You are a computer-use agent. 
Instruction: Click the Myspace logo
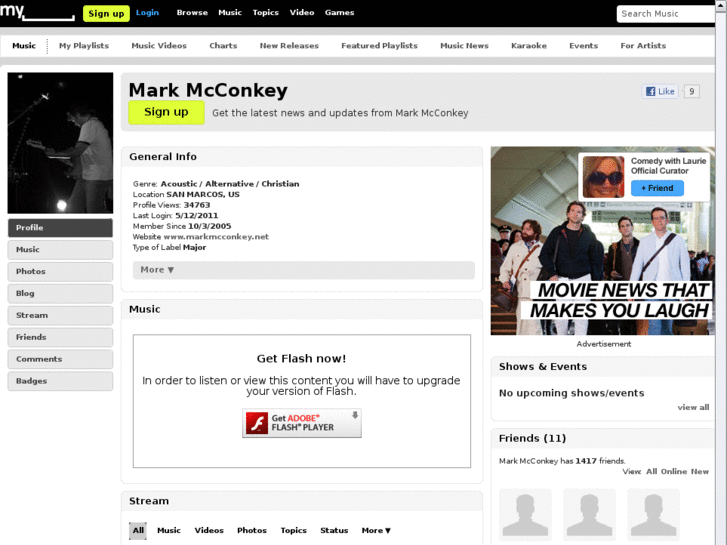37,12
